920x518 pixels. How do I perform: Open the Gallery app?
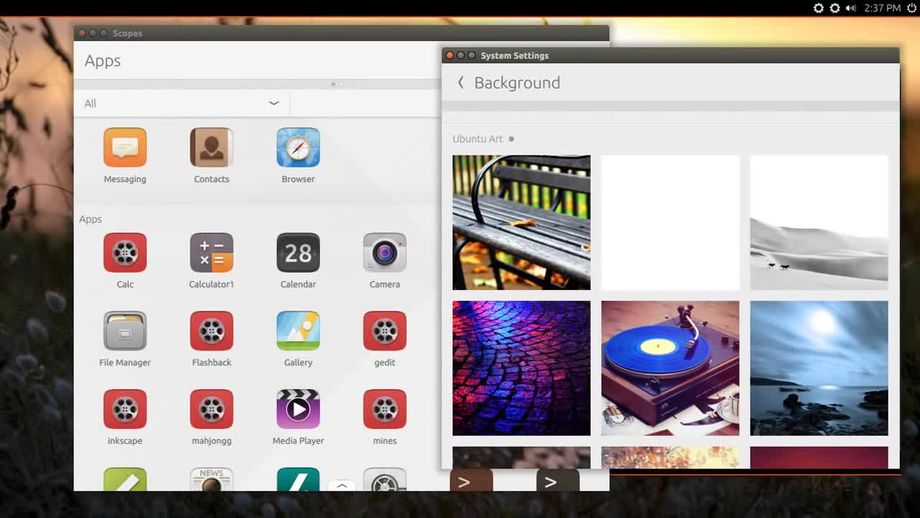298,331
